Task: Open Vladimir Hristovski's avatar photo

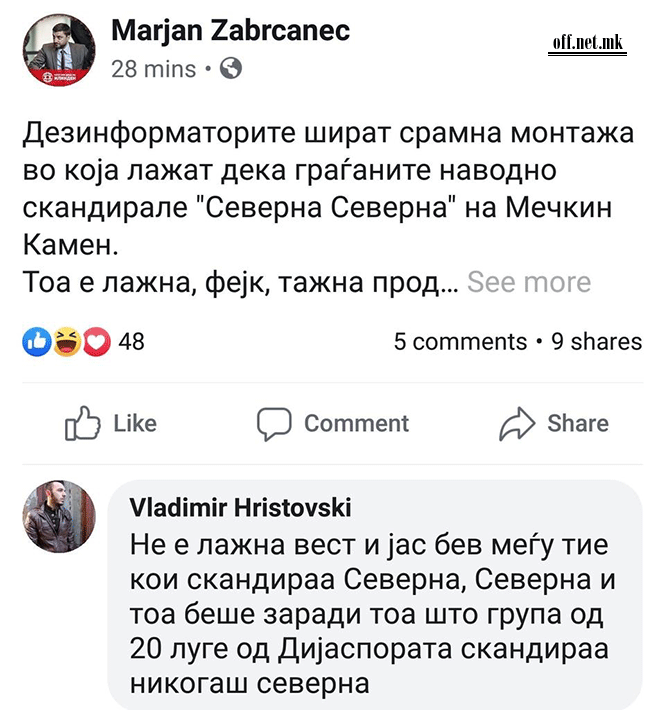Action: (59, 516)
